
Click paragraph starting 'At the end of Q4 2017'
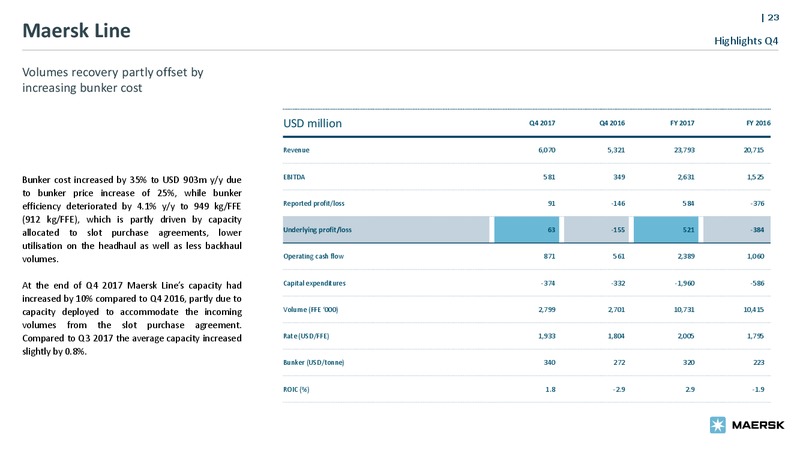(x=132, y=318)
